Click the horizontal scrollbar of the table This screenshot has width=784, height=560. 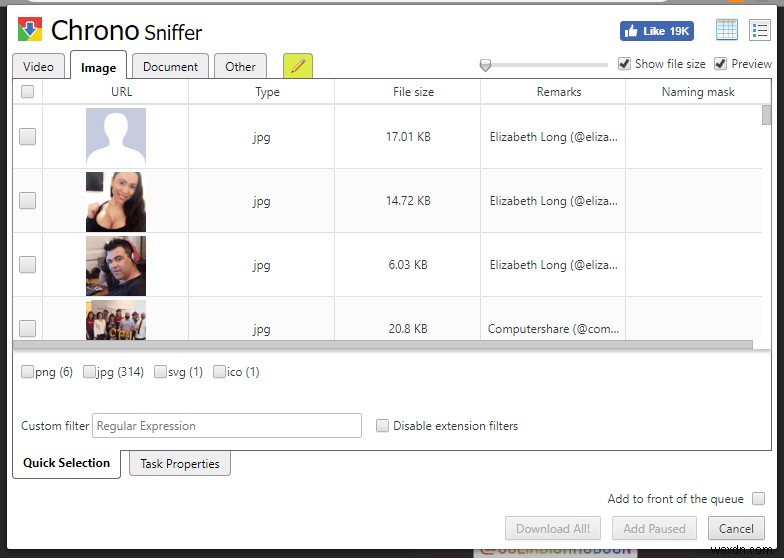382,344
